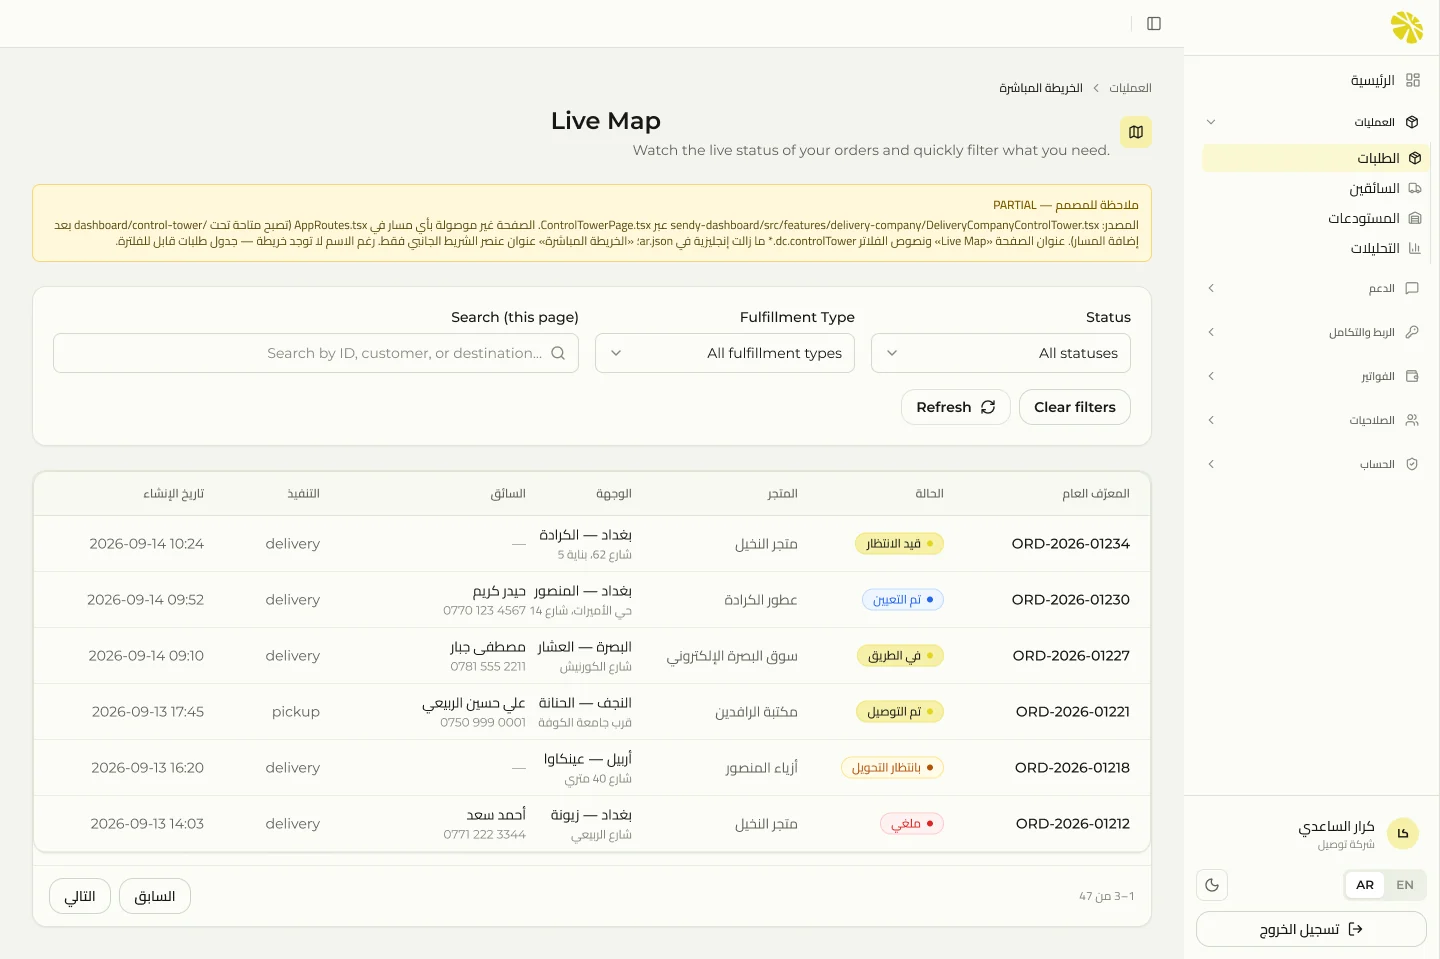Open السائقين drivers truck icon

[x=1415, y=188]
